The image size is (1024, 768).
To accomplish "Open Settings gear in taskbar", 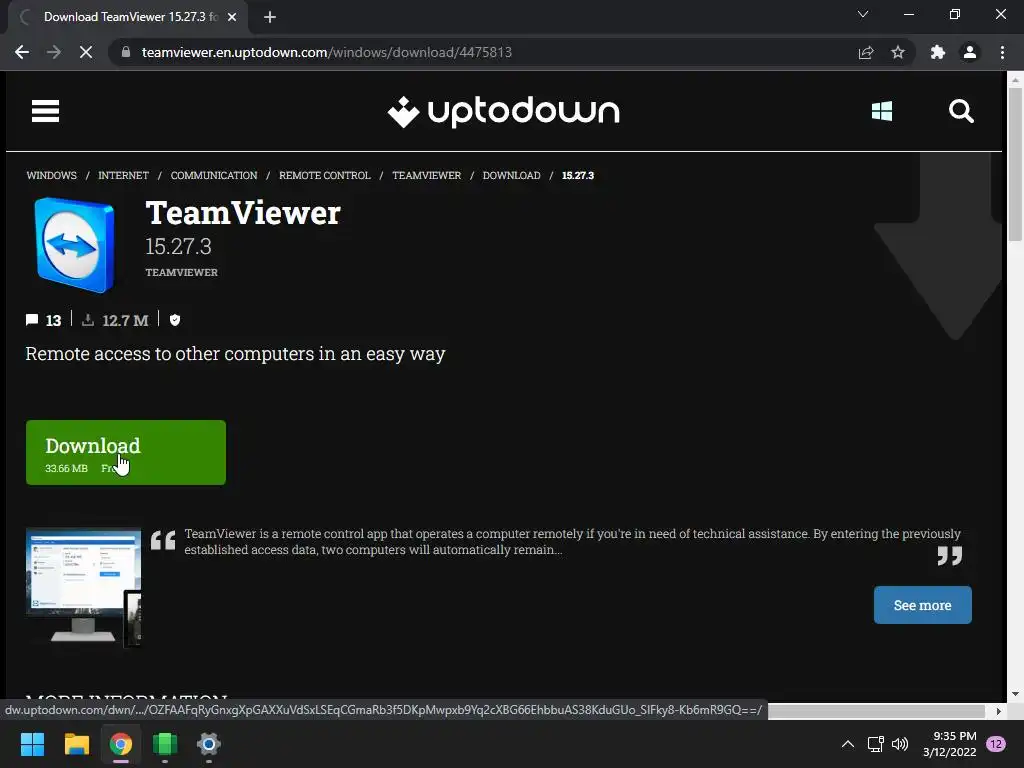I will point(209,744).
